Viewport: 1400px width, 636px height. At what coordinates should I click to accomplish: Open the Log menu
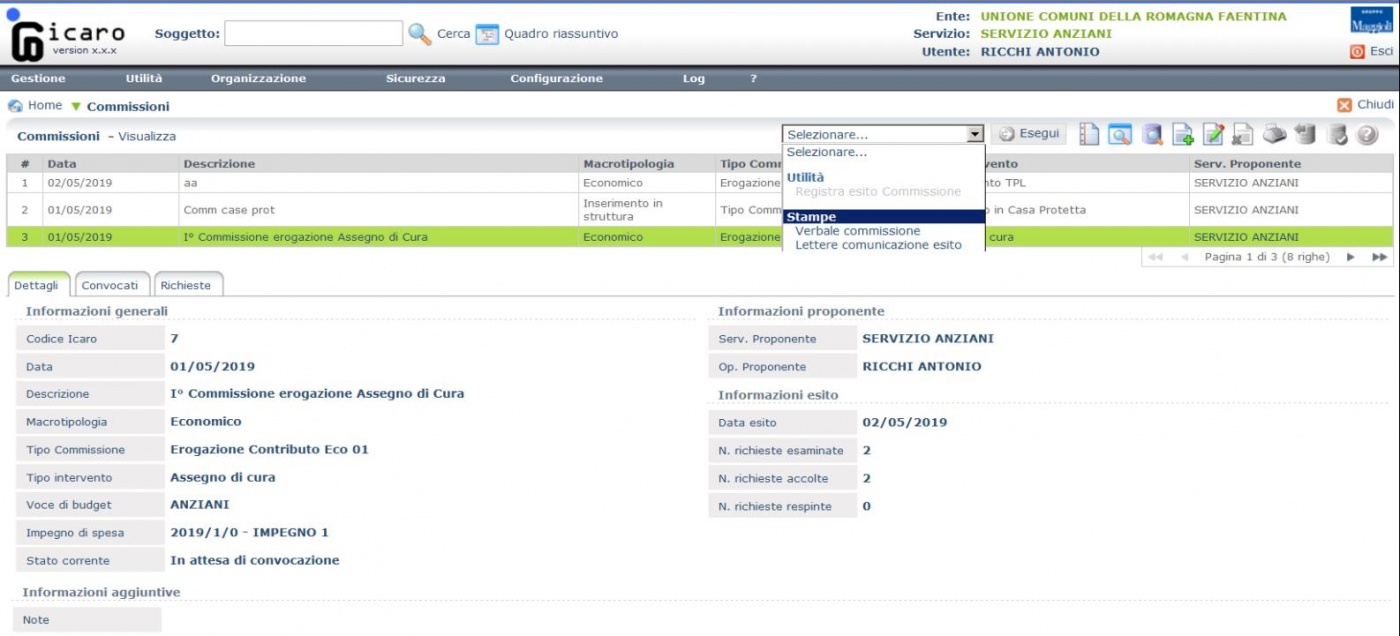694,78
